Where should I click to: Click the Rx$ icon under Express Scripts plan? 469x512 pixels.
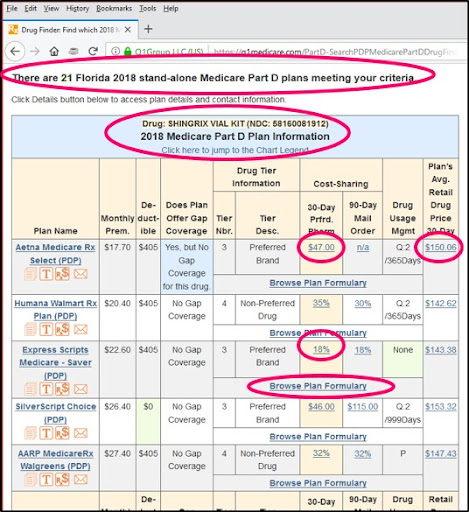click(x=62, y=389)
